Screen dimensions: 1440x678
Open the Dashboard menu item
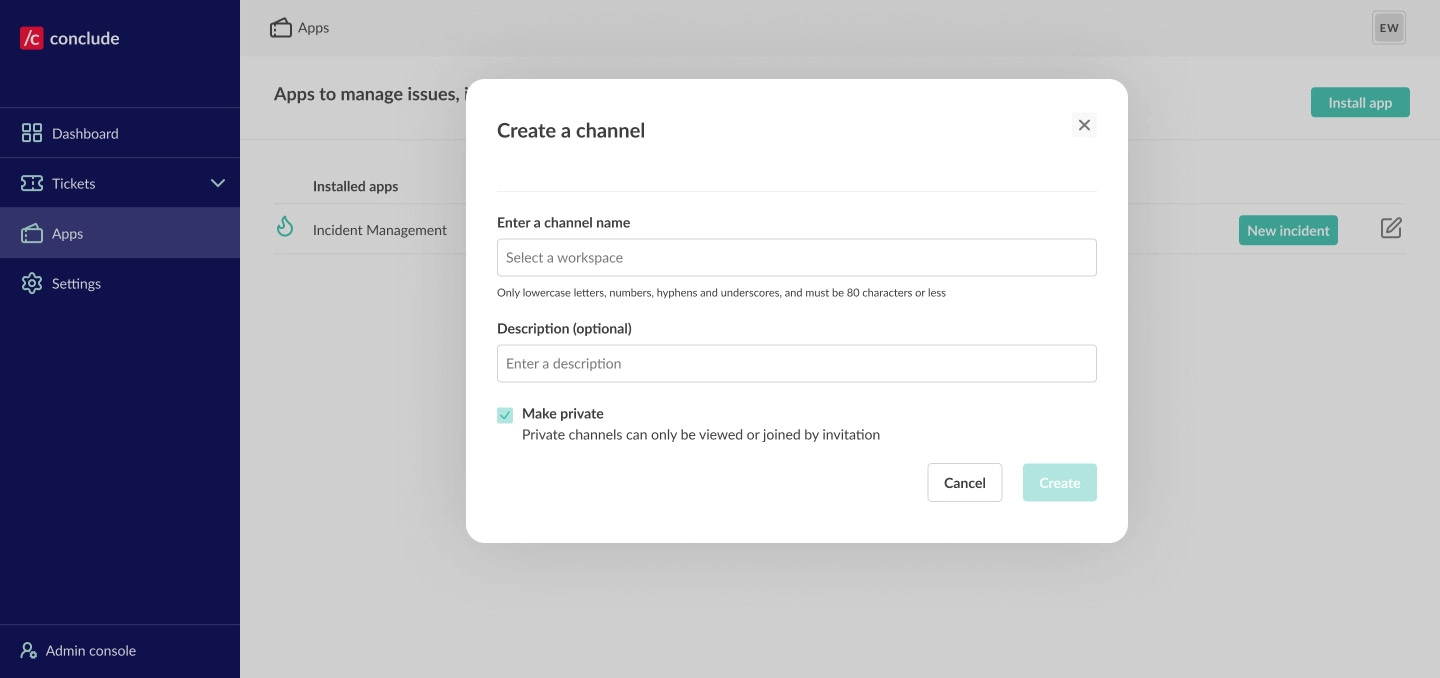click(85, 133)
